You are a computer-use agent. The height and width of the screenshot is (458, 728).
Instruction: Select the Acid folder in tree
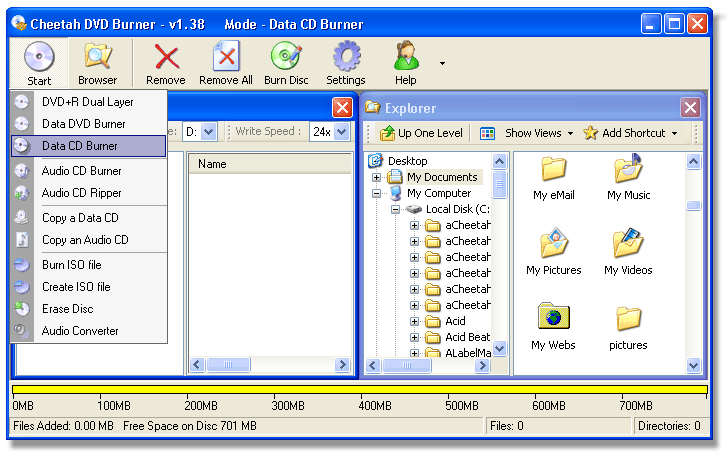point(455,321)
